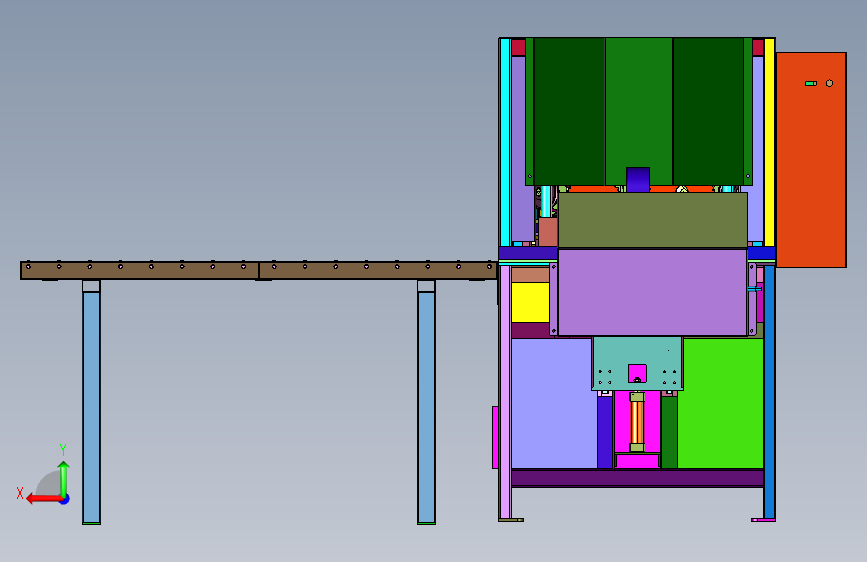Select the middle green top cover panel
This screenshot has height=562, width=867.
[x=639, y=103]
